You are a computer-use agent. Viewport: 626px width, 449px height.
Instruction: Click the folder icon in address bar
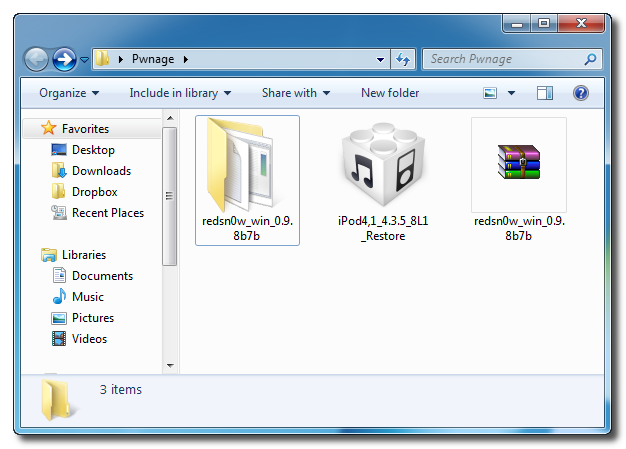tap(103, 59)
